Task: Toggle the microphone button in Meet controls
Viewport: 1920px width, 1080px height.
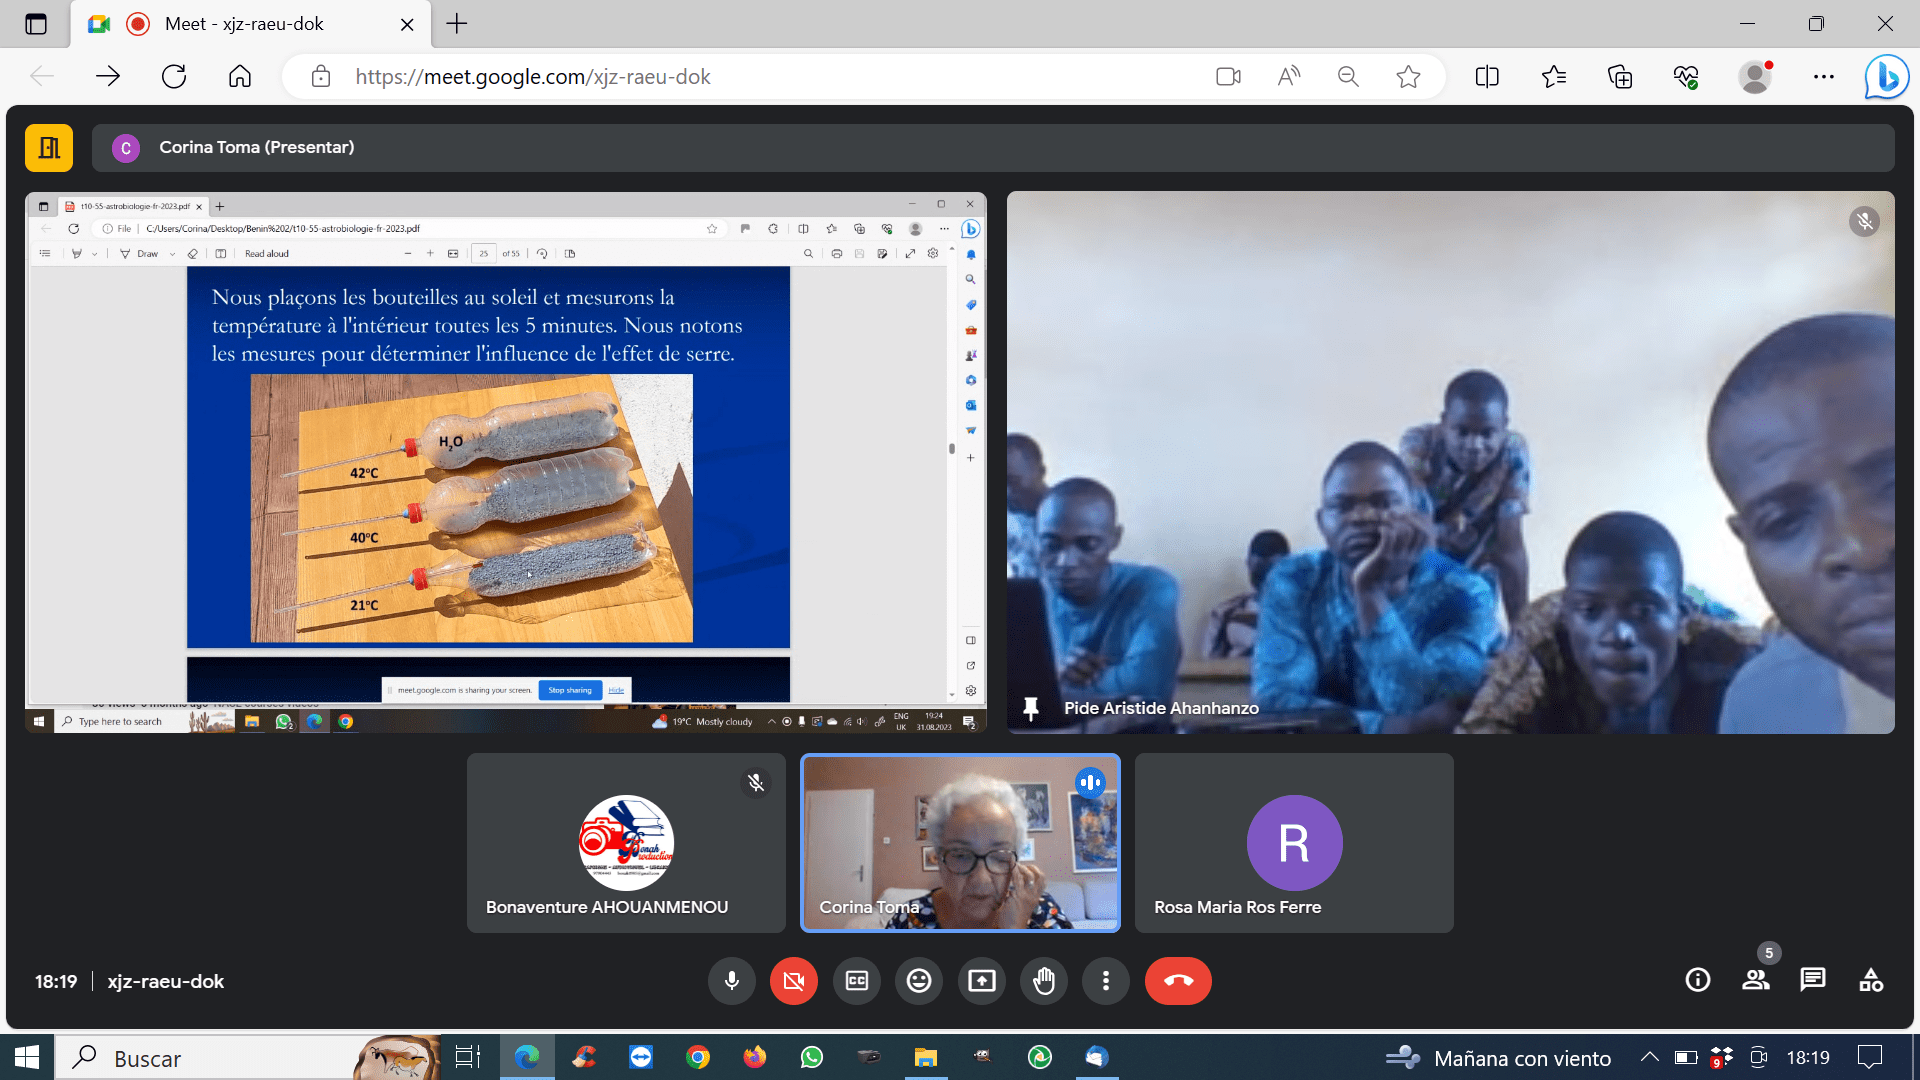Action: point(732,981)
